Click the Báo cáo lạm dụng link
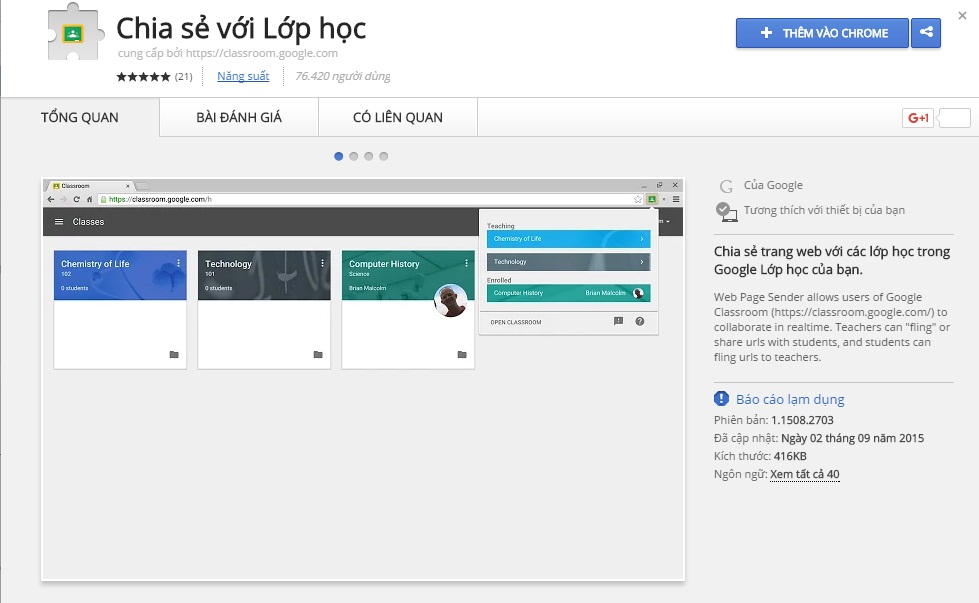The width and height of the screenshot is (979, 603). [x=790, y=399]
